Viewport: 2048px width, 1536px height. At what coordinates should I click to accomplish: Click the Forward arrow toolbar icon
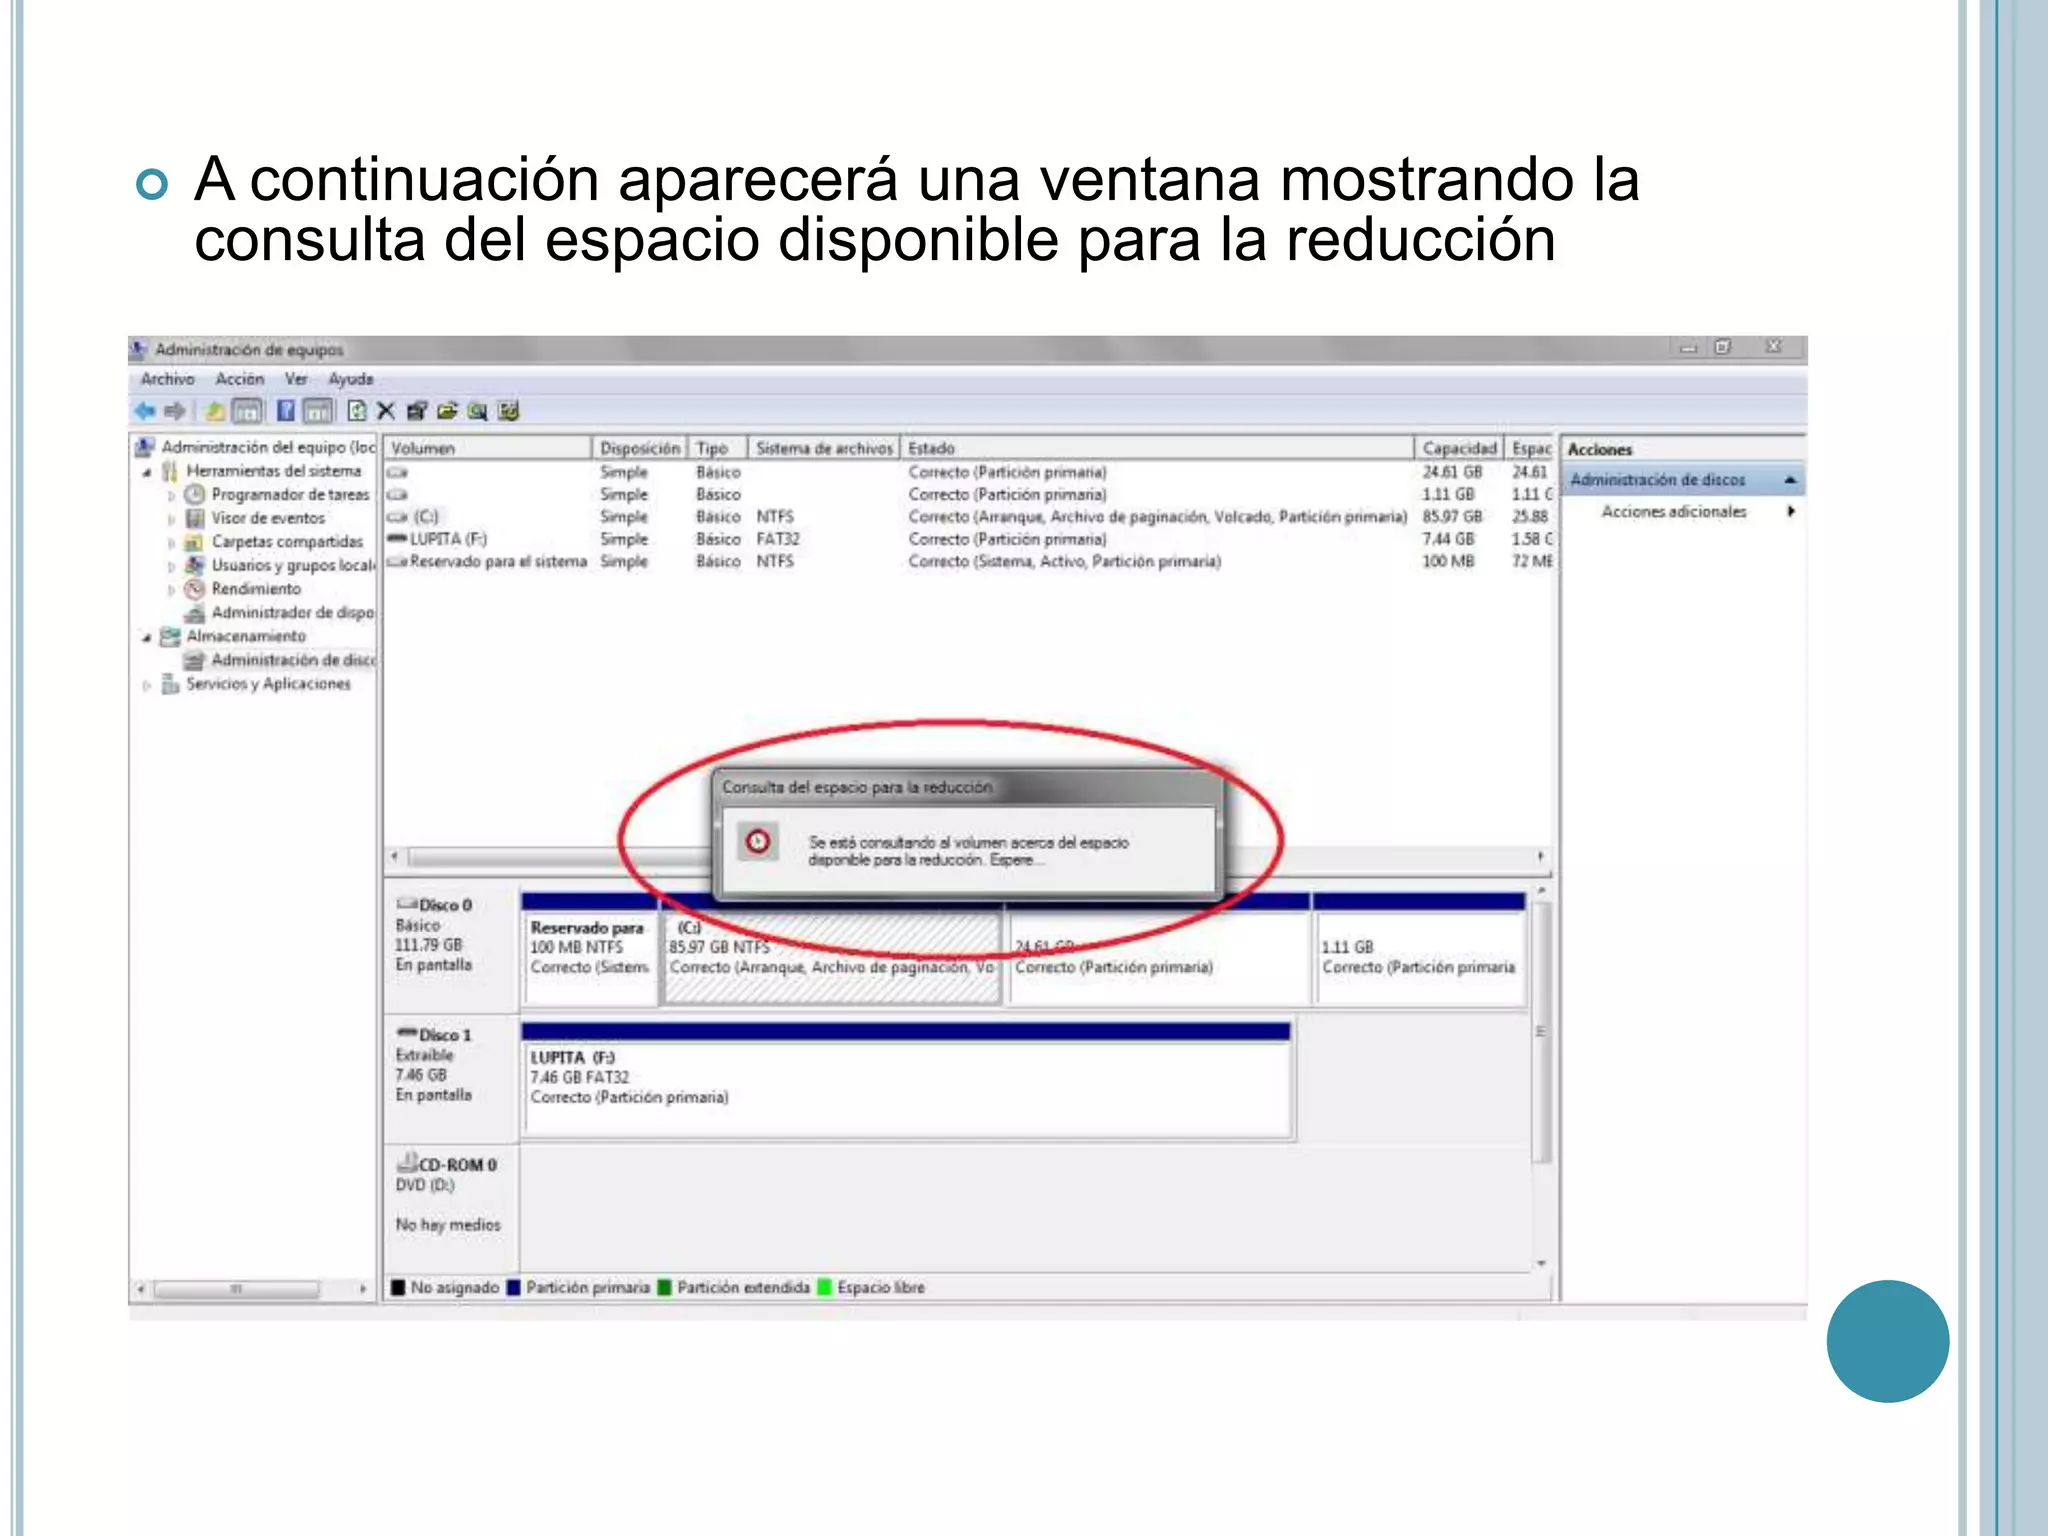(175, 411)
